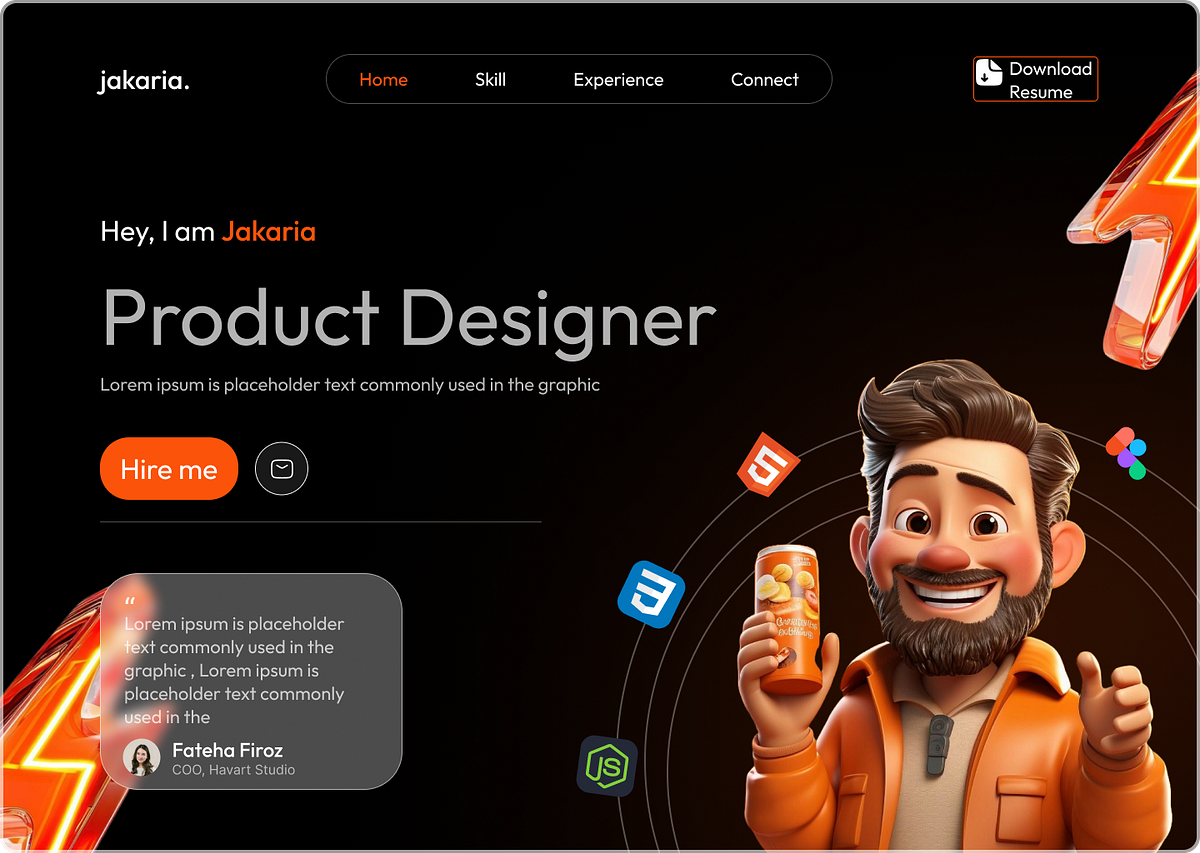Open the Skill section from the navbar
The height and width of the screenshot is (853, 1200).
click(x=490, y=79)
